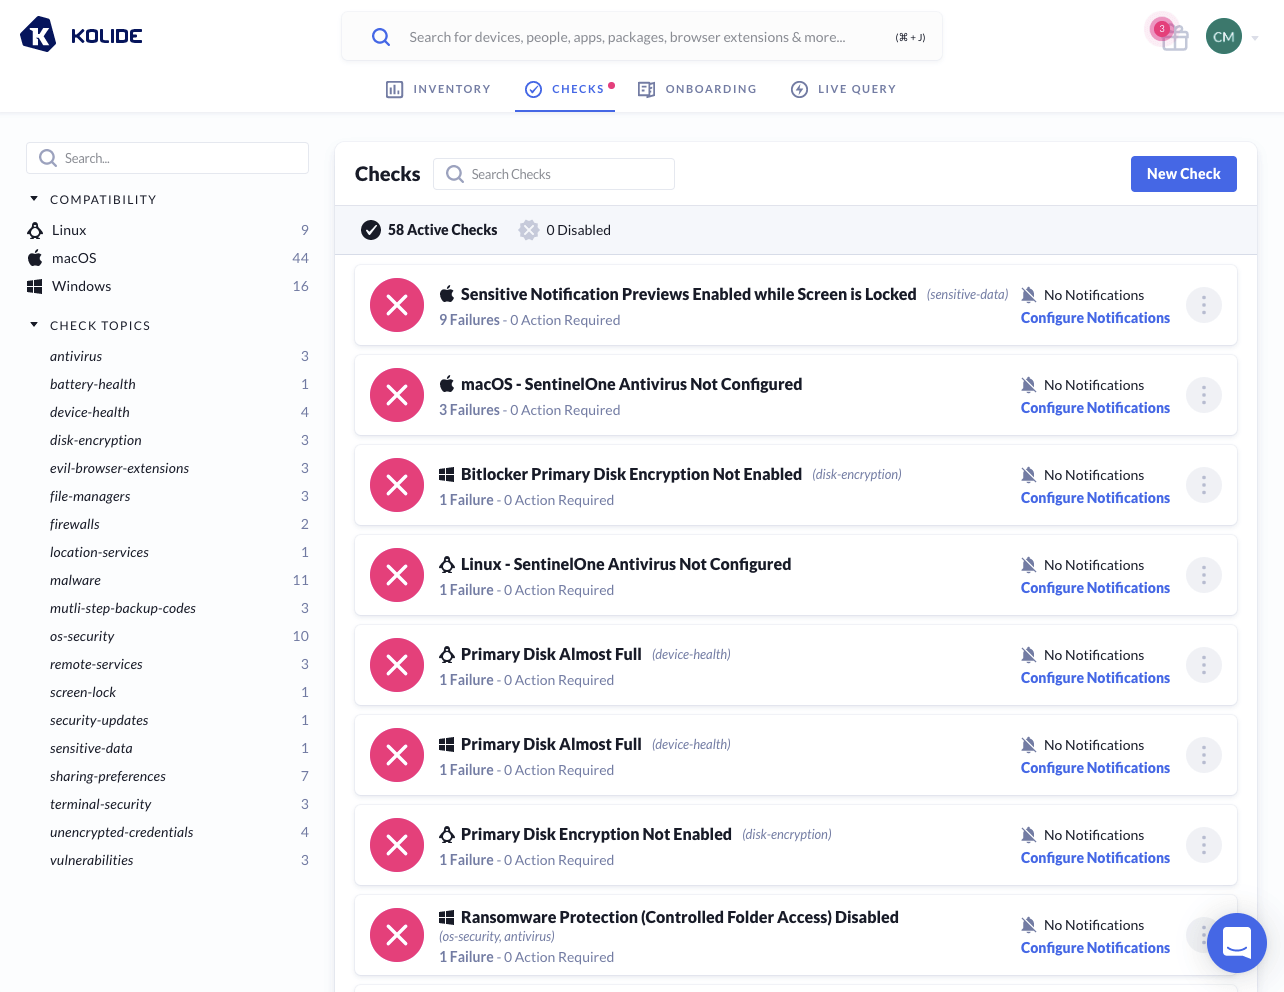Open the chat support bubble
Screen dimensions: 1284x992
pos(1236,942)
